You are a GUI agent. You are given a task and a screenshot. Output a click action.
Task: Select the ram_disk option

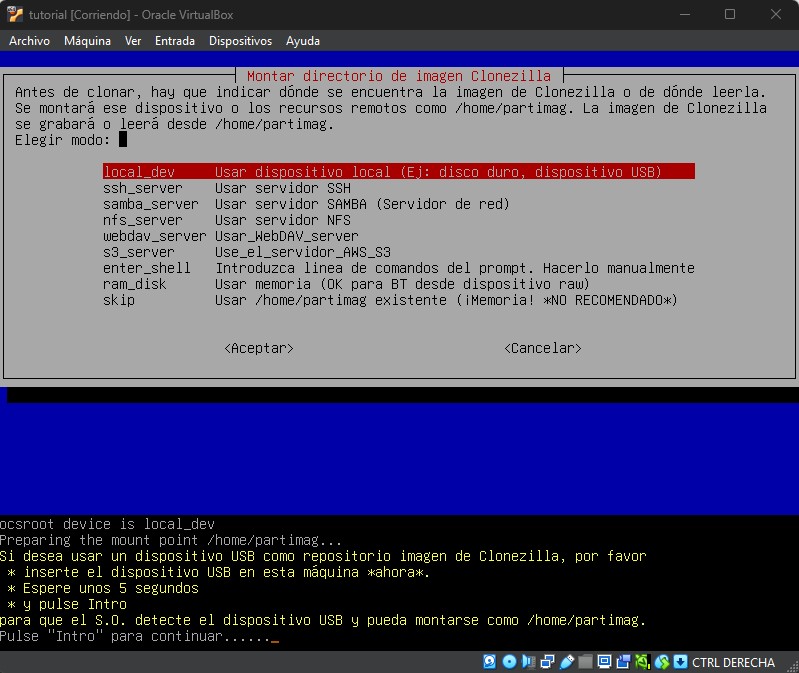pos(398,284)
